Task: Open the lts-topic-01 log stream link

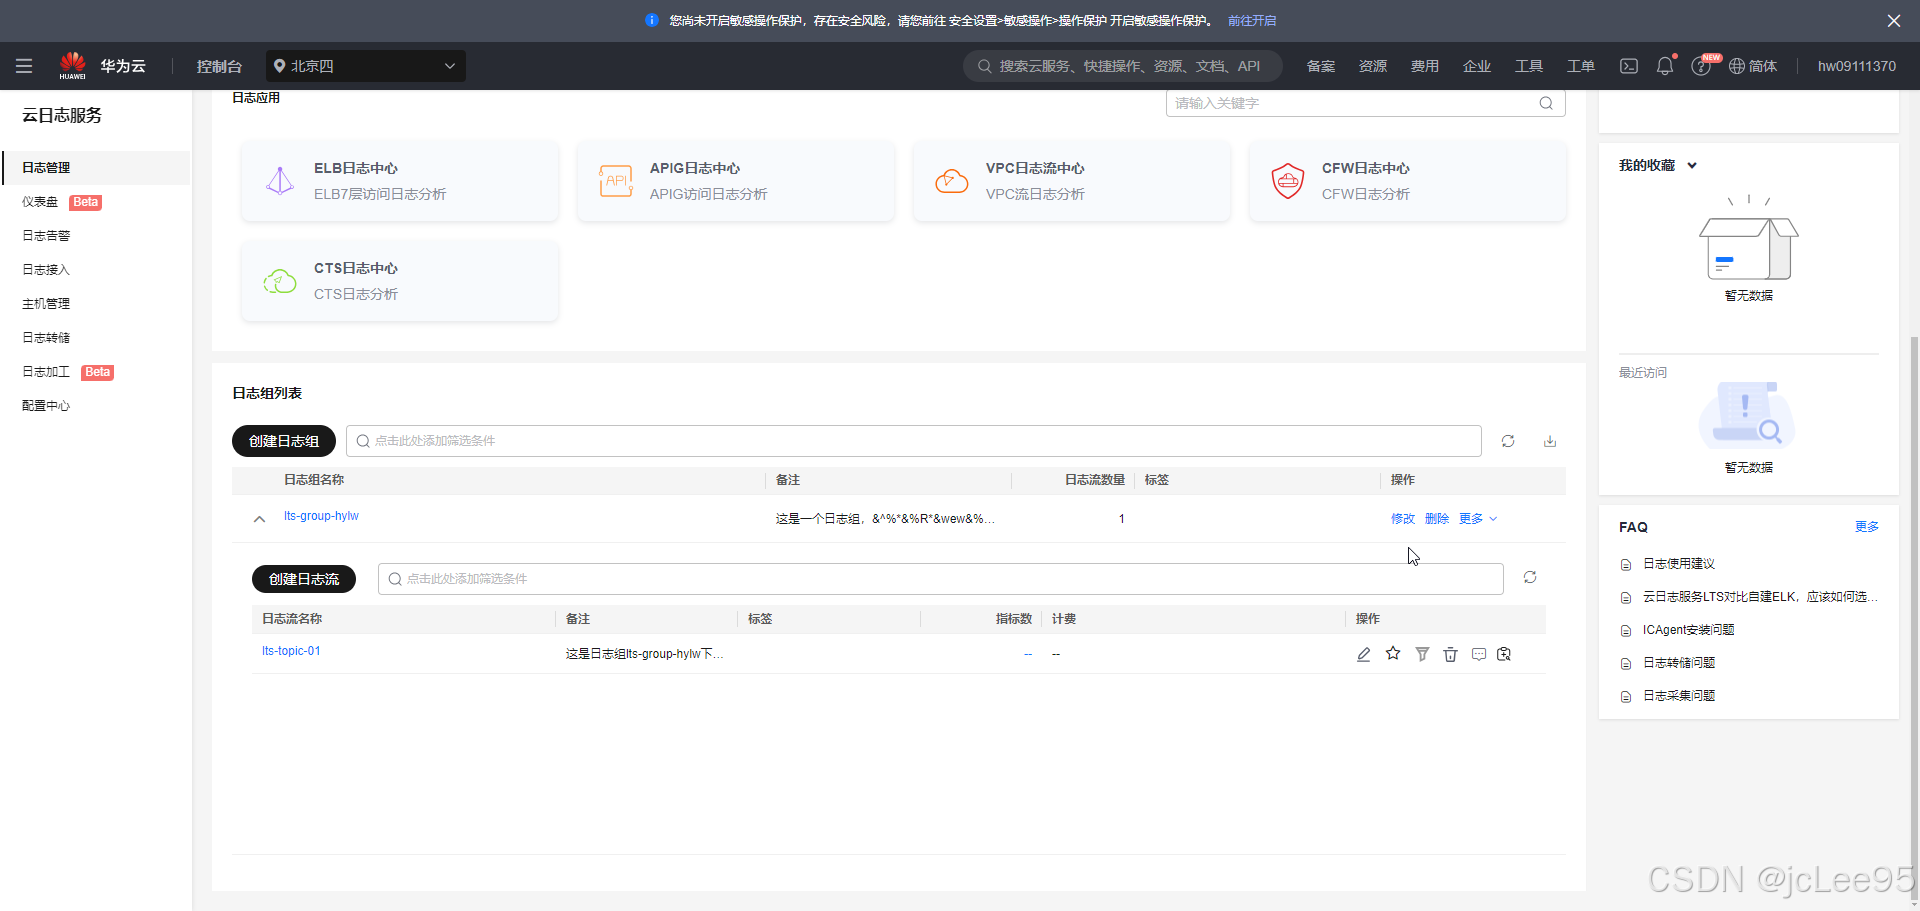Action: [x=291, y=651]
